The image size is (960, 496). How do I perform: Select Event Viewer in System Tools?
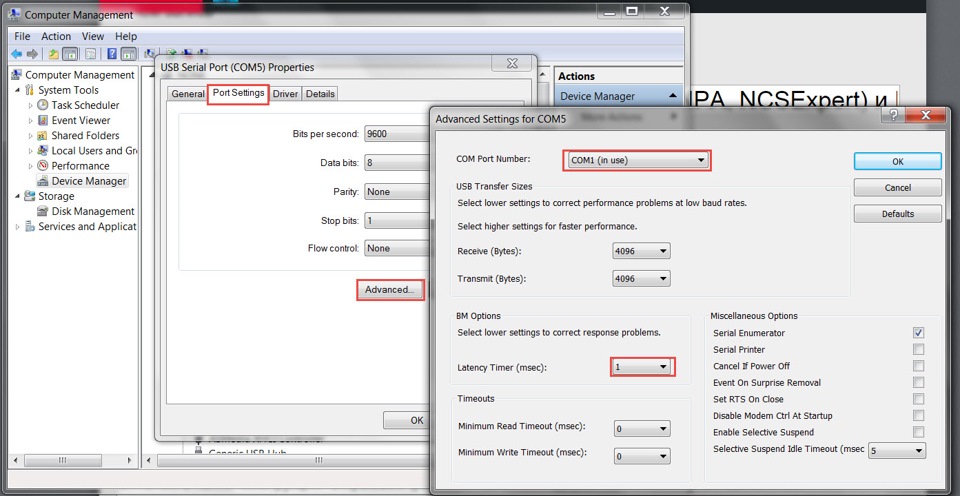[x=80, y=120]
